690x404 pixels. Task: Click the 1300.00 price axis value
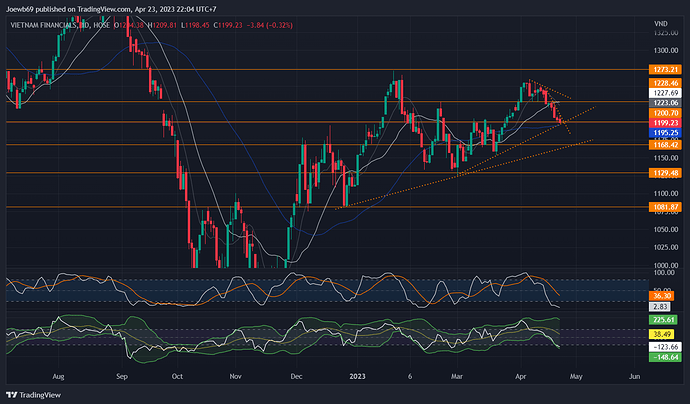click(665, 51)
